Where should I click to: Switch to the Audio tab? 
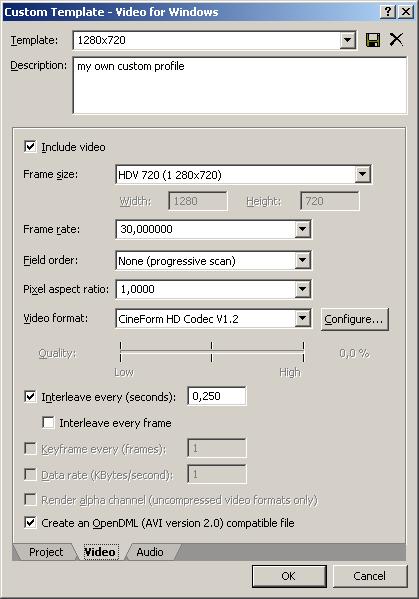point(150,552)
